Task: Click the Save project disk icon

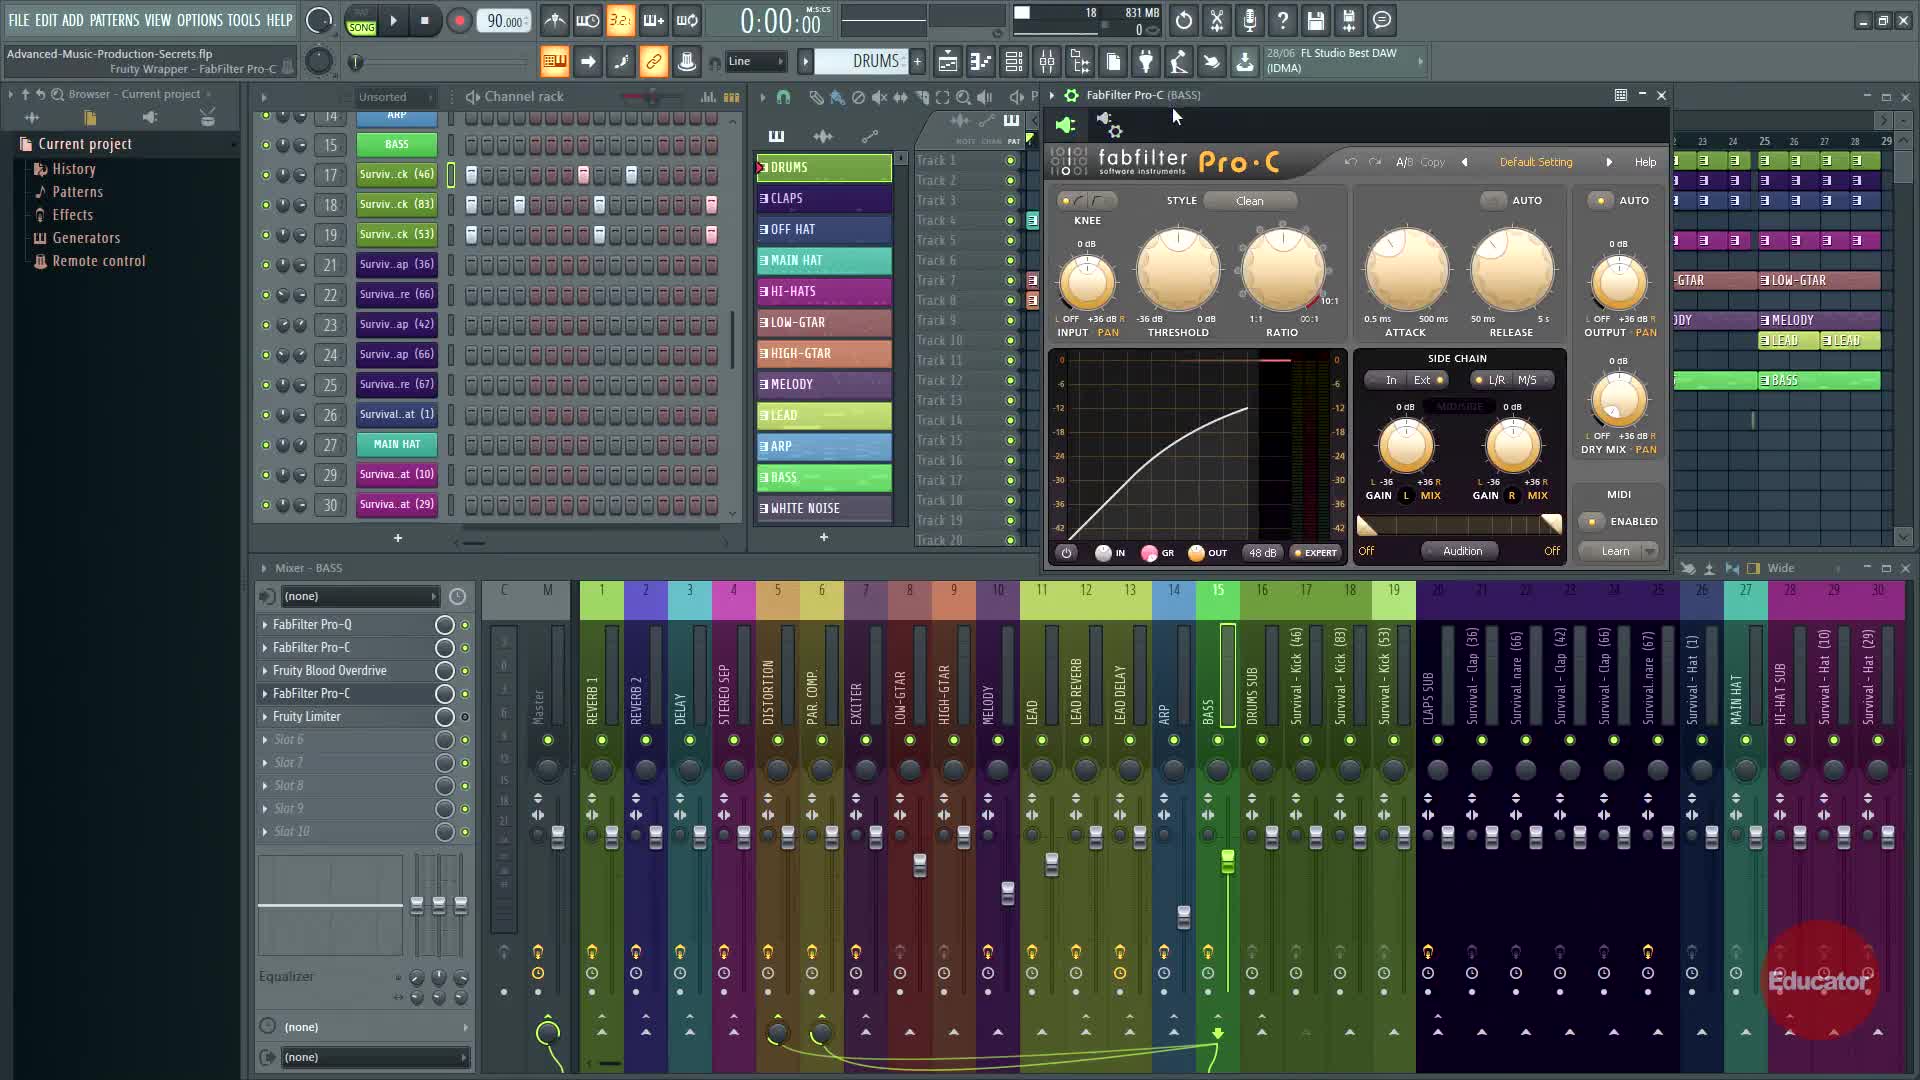Action: coord(1315,21)
